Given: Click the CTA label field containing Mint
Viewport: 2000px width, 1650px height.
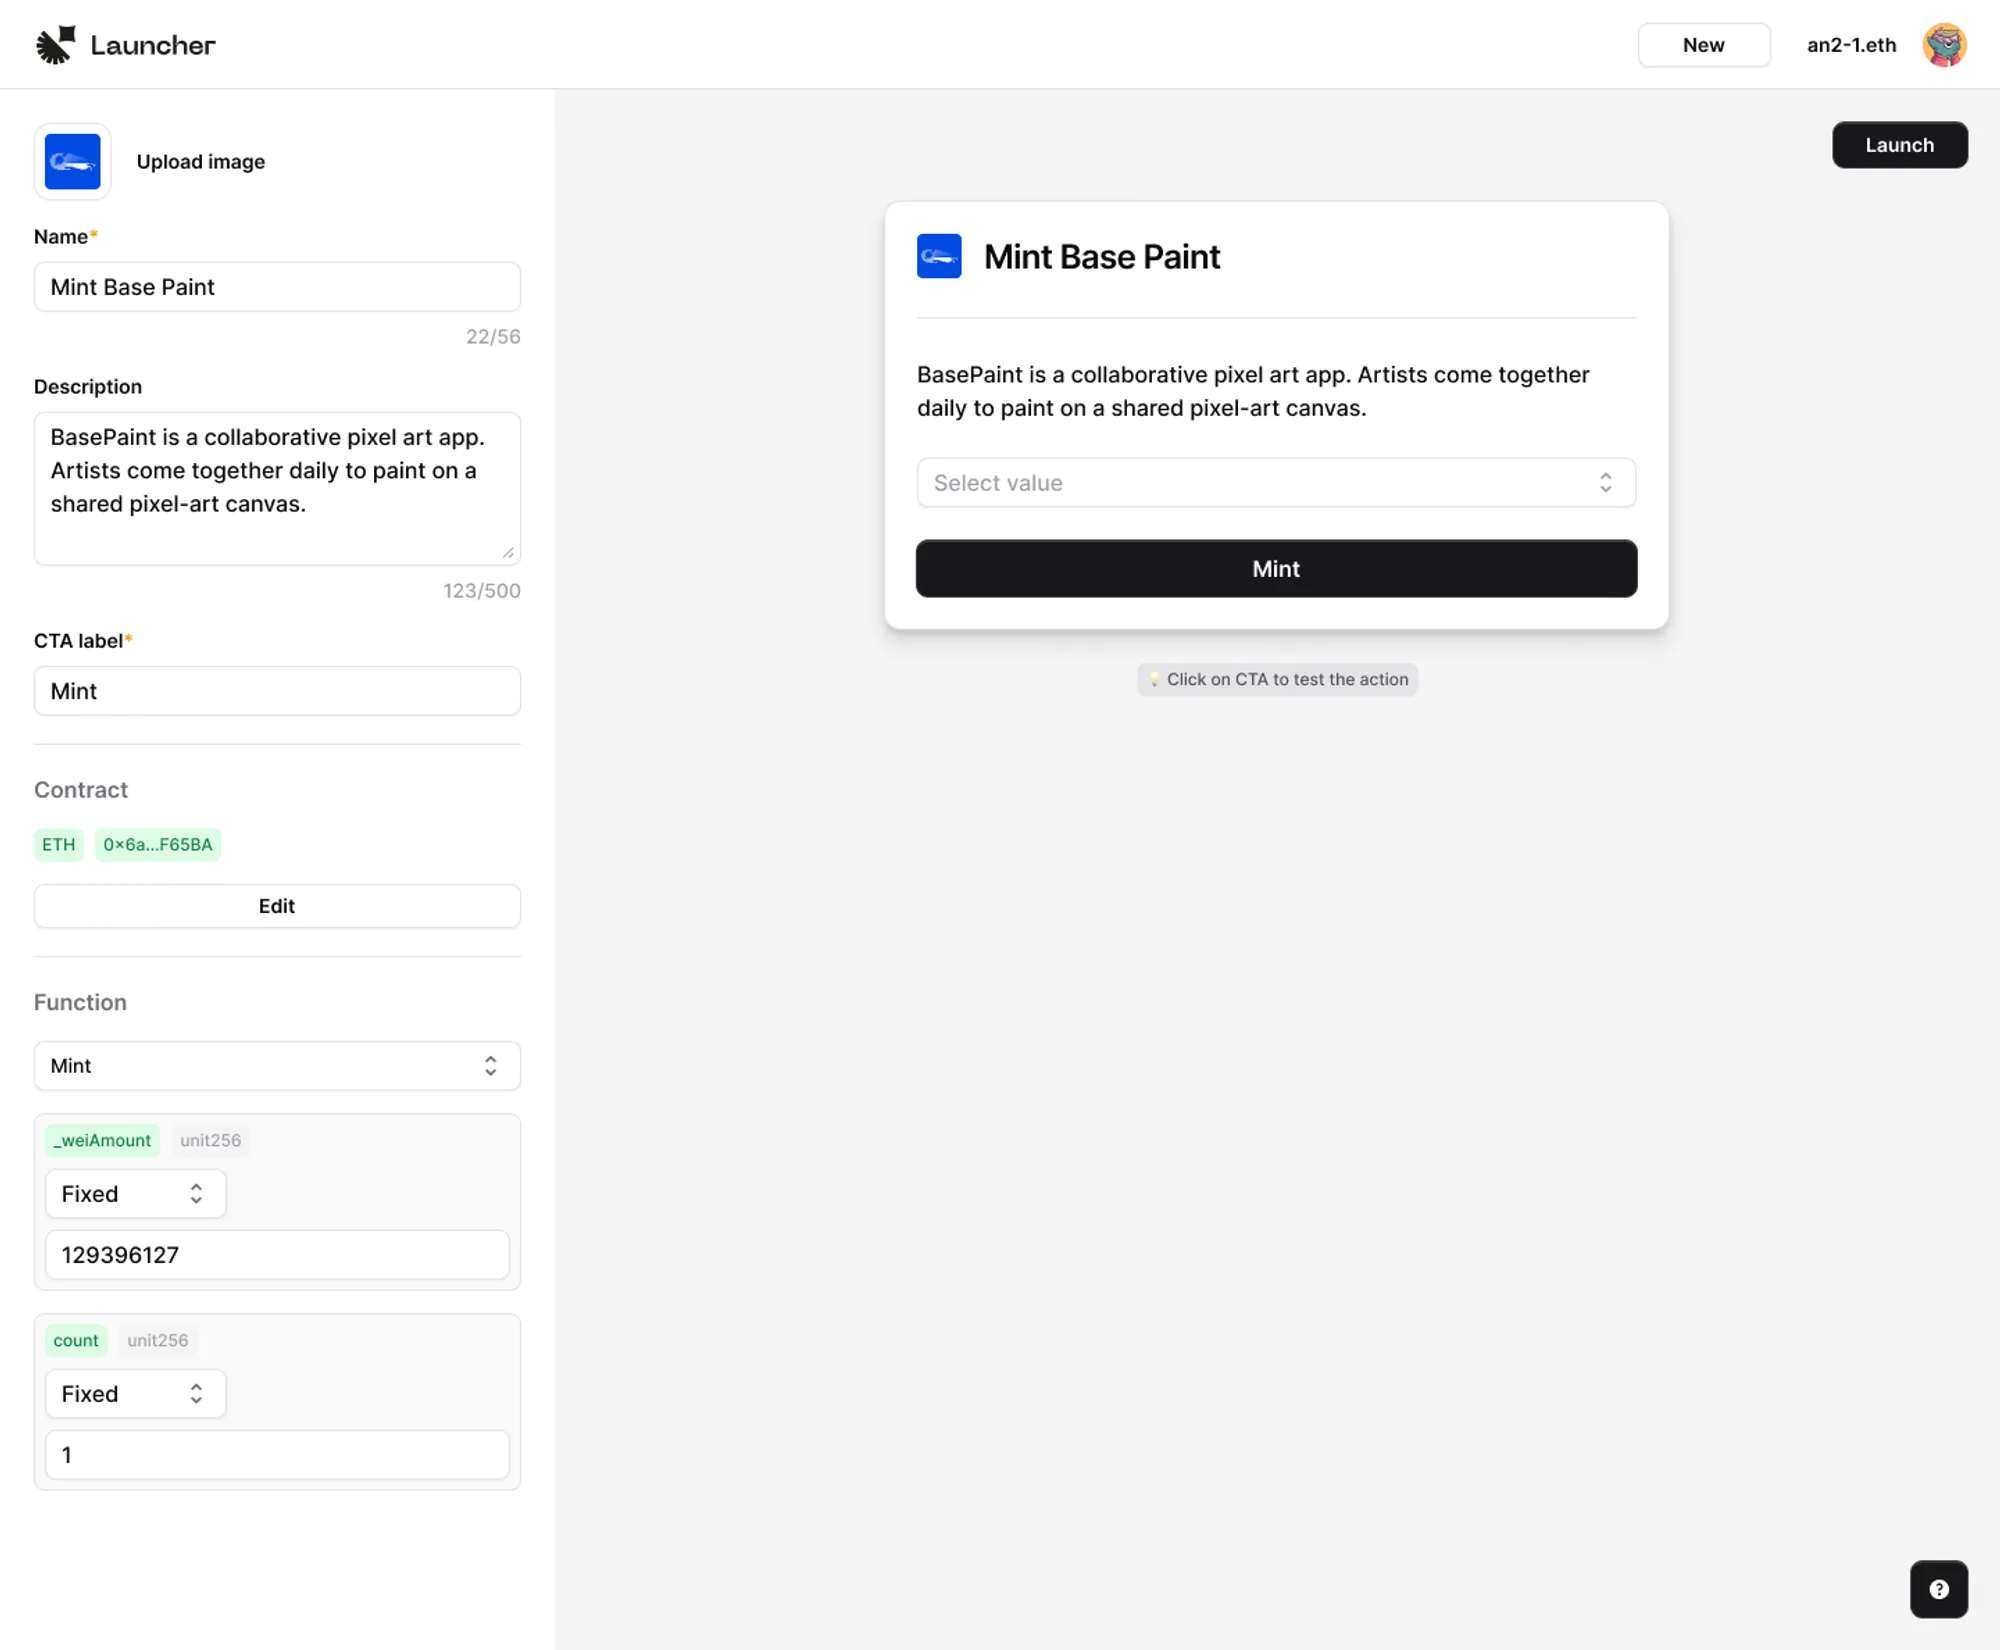Looking at the screenshot, I should (x=277, y=691).
